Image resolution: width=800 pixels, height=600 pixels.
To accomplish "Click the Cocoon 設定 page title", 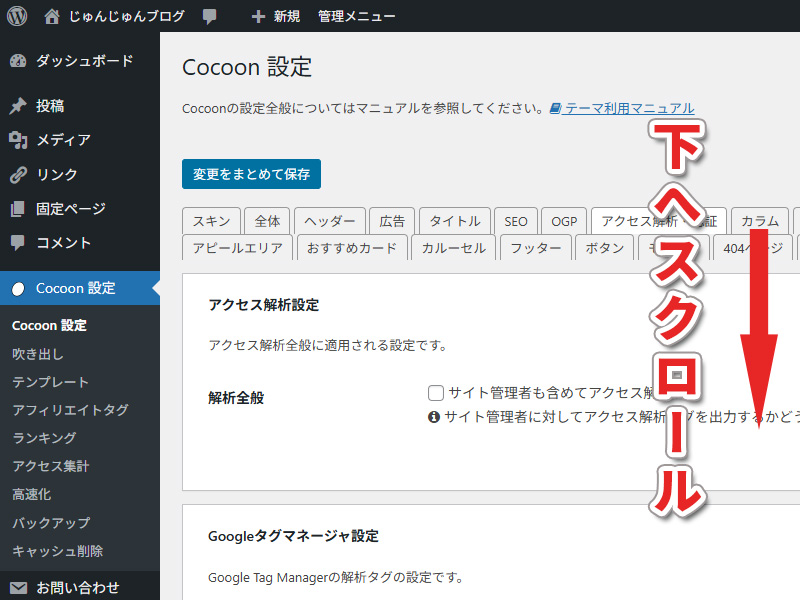I will point(247,67).
